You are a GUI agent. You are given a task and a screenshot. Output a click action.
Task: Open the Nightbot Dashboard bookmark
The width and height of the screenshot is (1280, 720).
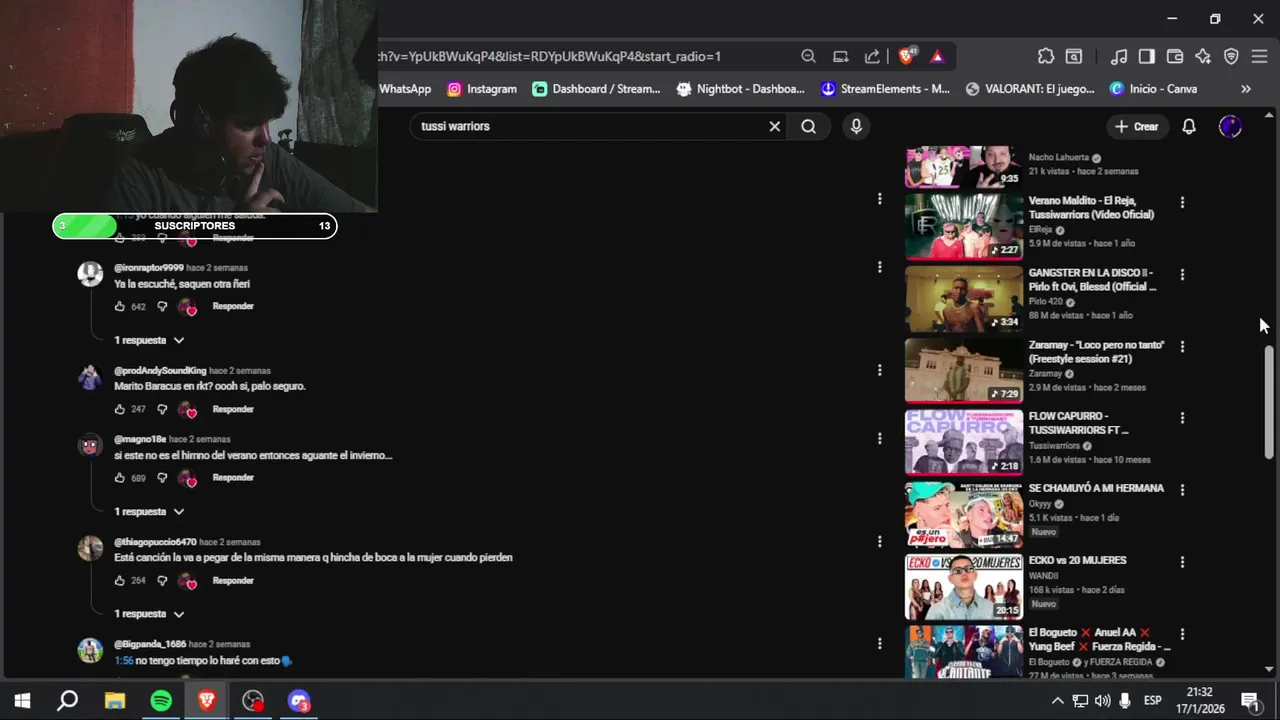741,89
